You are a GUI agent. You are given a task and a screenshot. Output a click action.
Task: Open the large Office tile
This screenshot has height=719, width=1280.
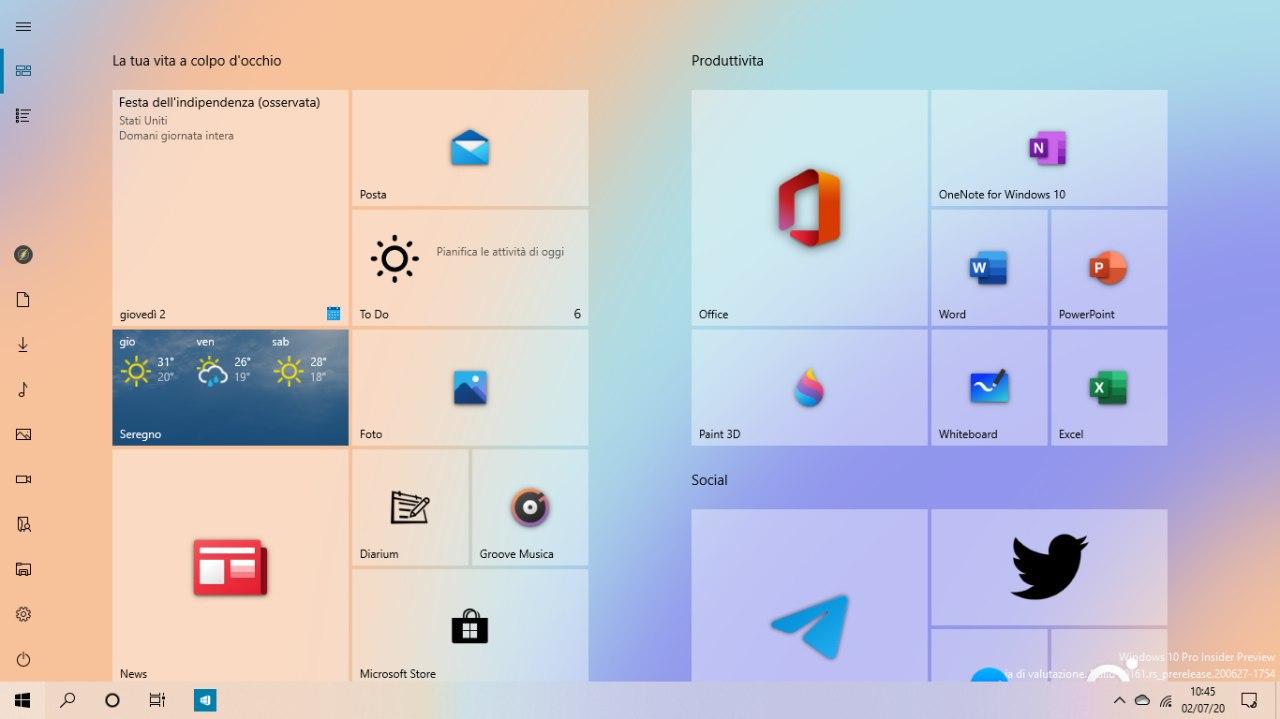click(x=809, y=208)
